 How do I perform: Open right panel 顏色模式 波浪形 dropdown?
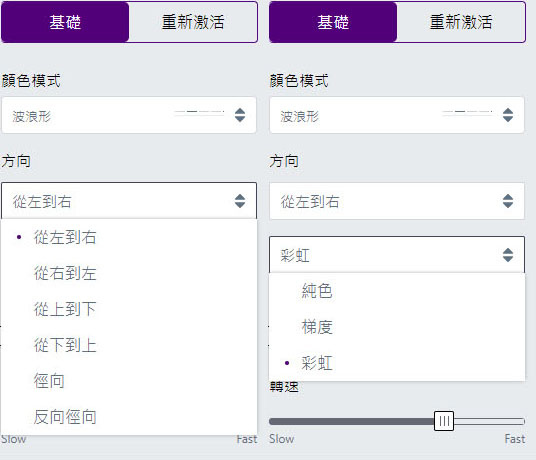[x=397, y=115]
